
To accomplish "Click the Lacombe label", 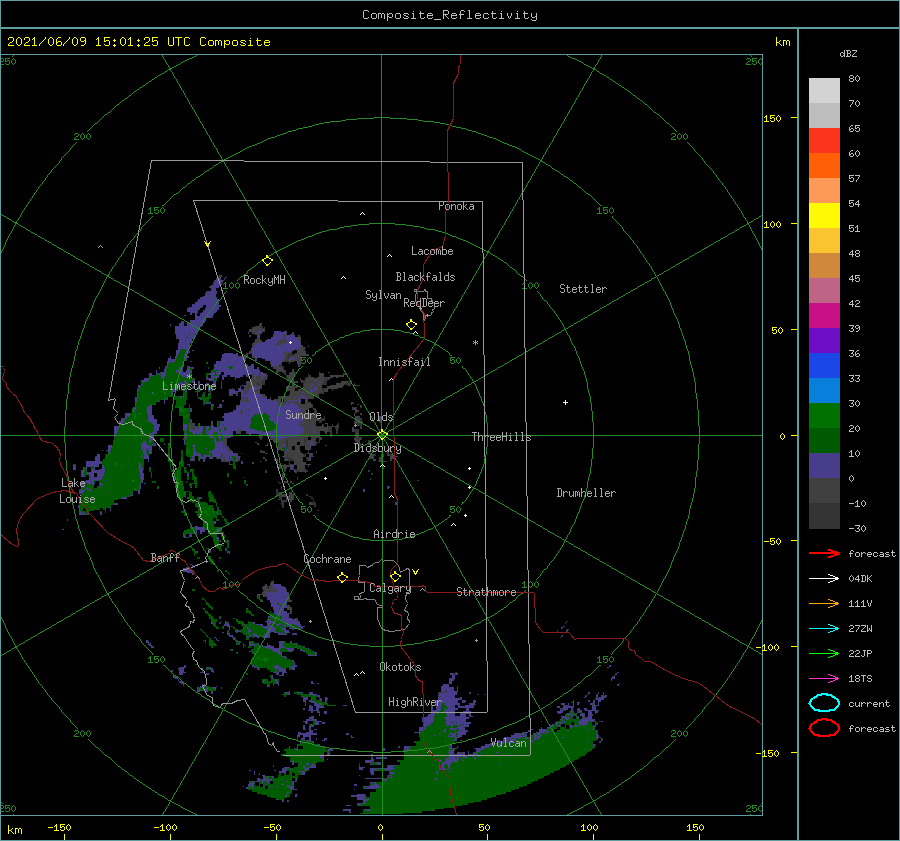I will [x=432, y=251].
